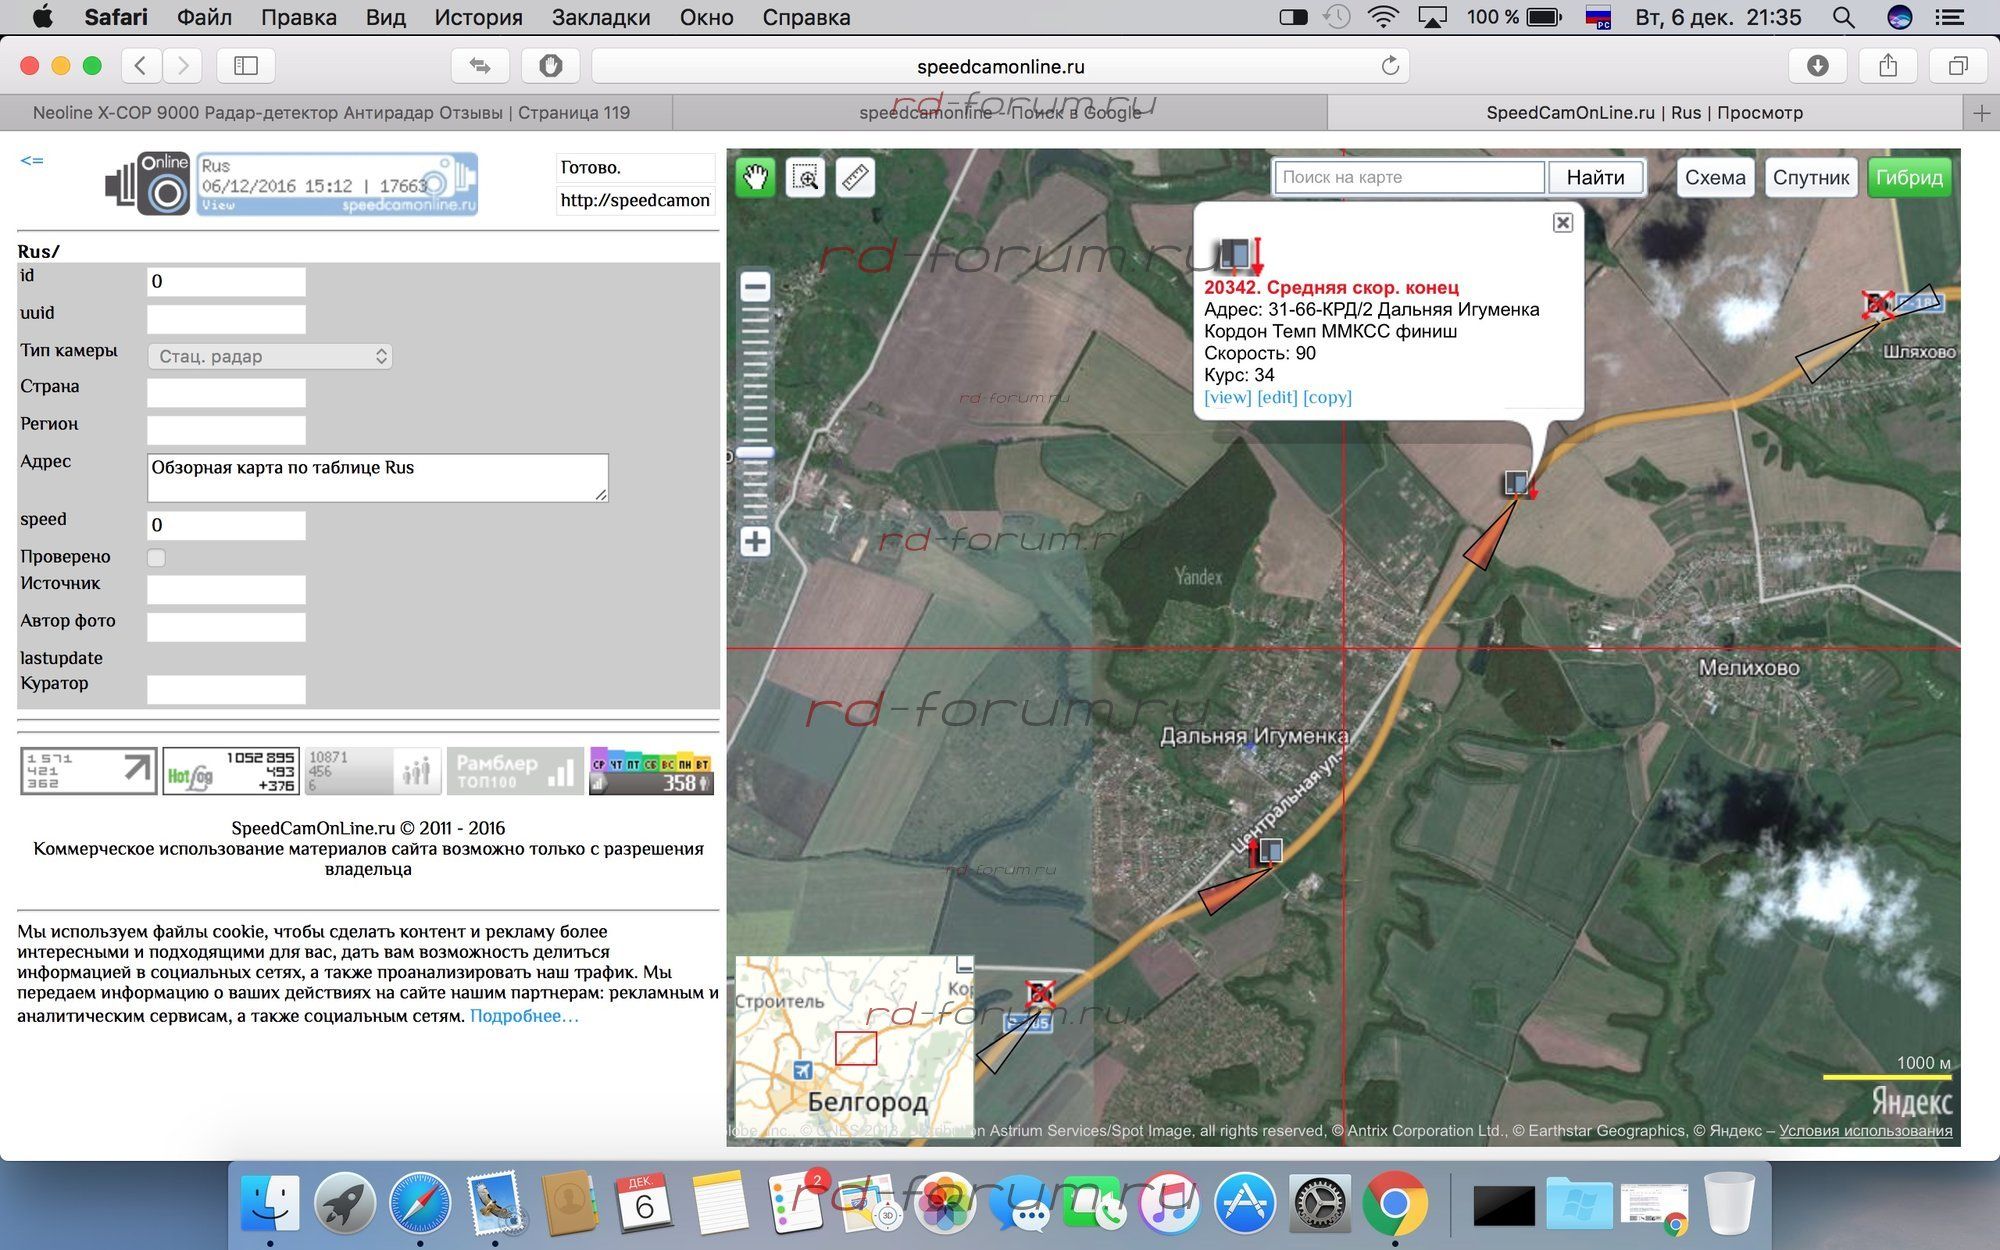
Task: Open the Notification Center menu bar icon
Action: pos(1948,17)
